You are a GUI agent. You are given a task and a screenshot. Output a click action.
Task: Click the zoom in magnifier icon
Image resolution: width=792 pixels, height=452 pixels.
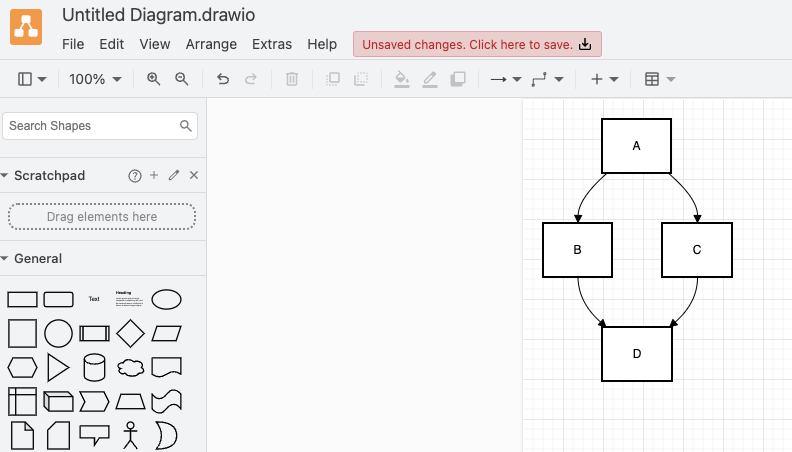tap(154, 79)
